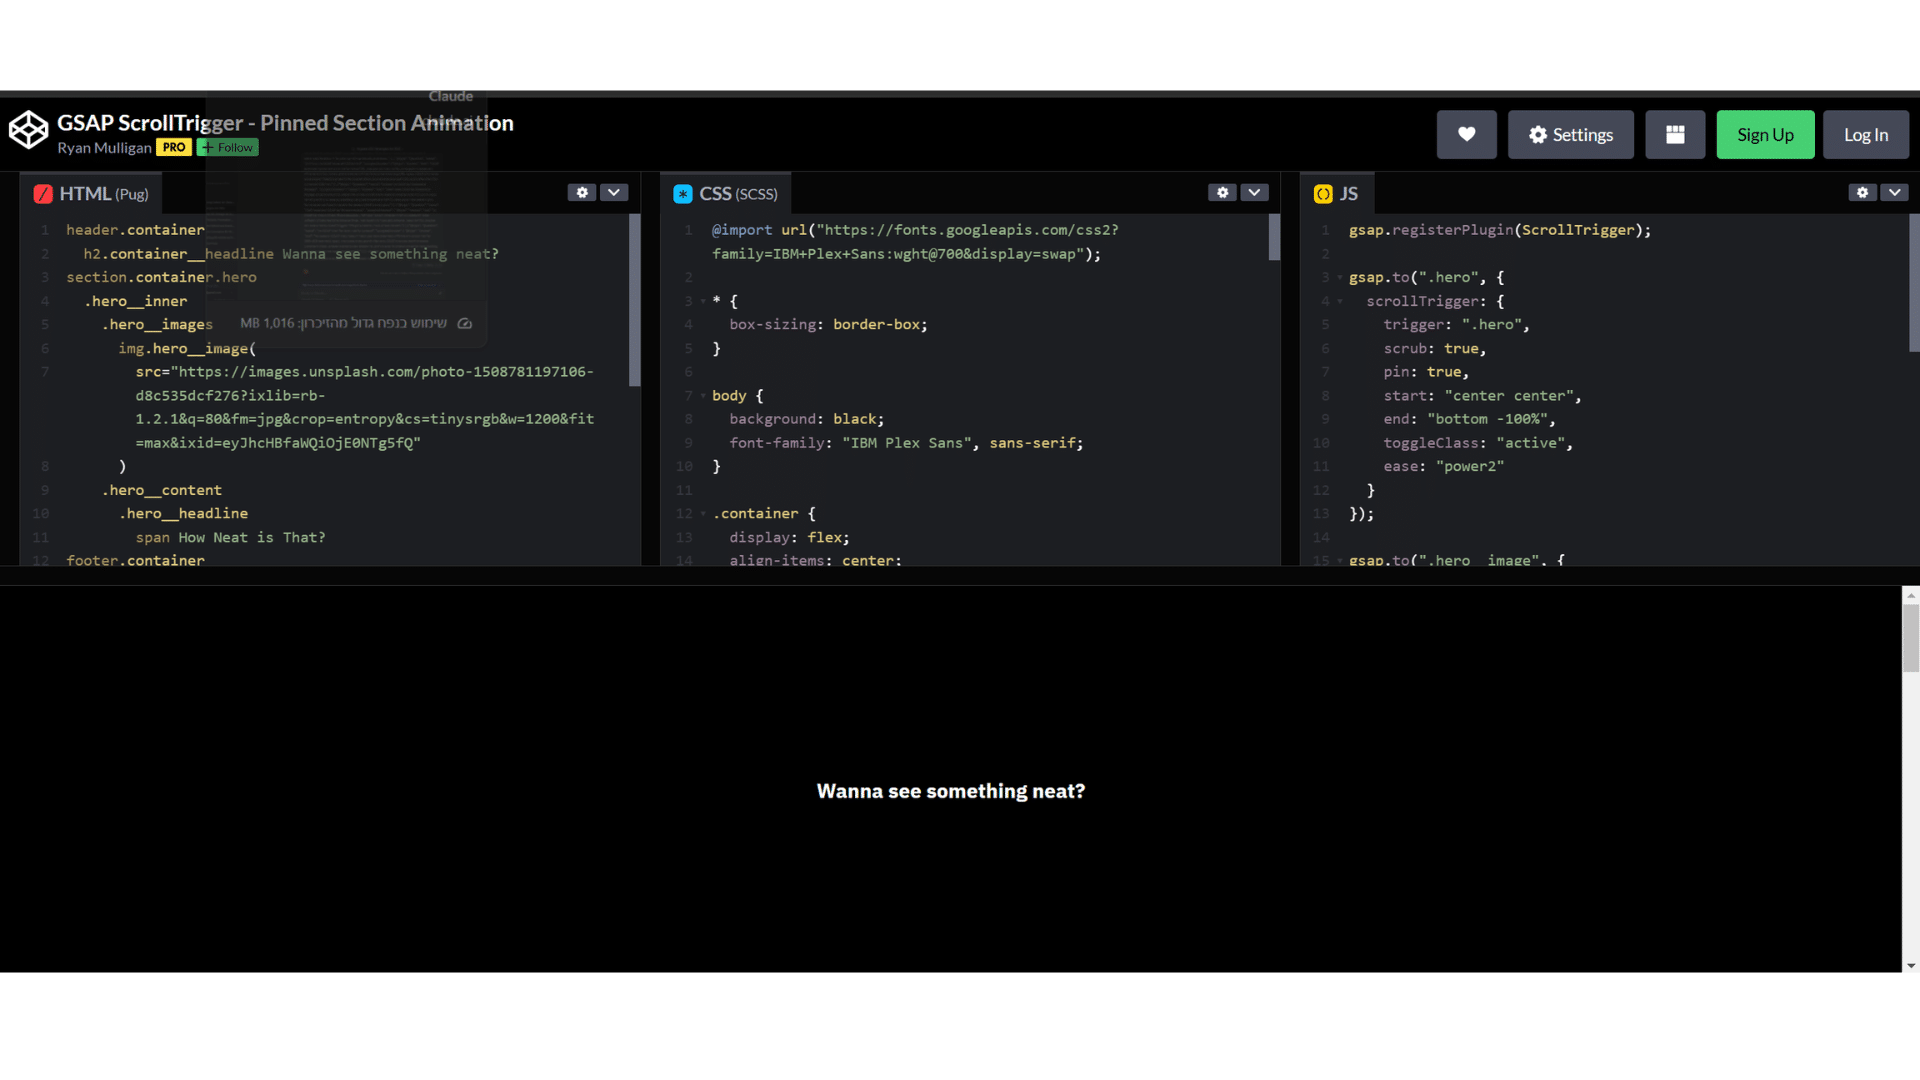Click the CodePen logo icon
Viewport: 1920px width, 1080px height.
click(x=28, y=131)
